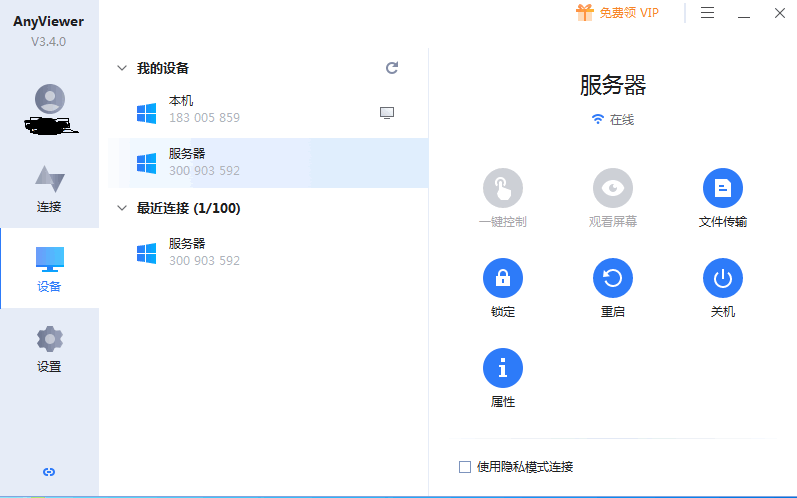Image resolution: width=797 pixels, height=498 pixels.
Task: Switch to the Connect (连接) tab
Action: click(x=49, y=188)
